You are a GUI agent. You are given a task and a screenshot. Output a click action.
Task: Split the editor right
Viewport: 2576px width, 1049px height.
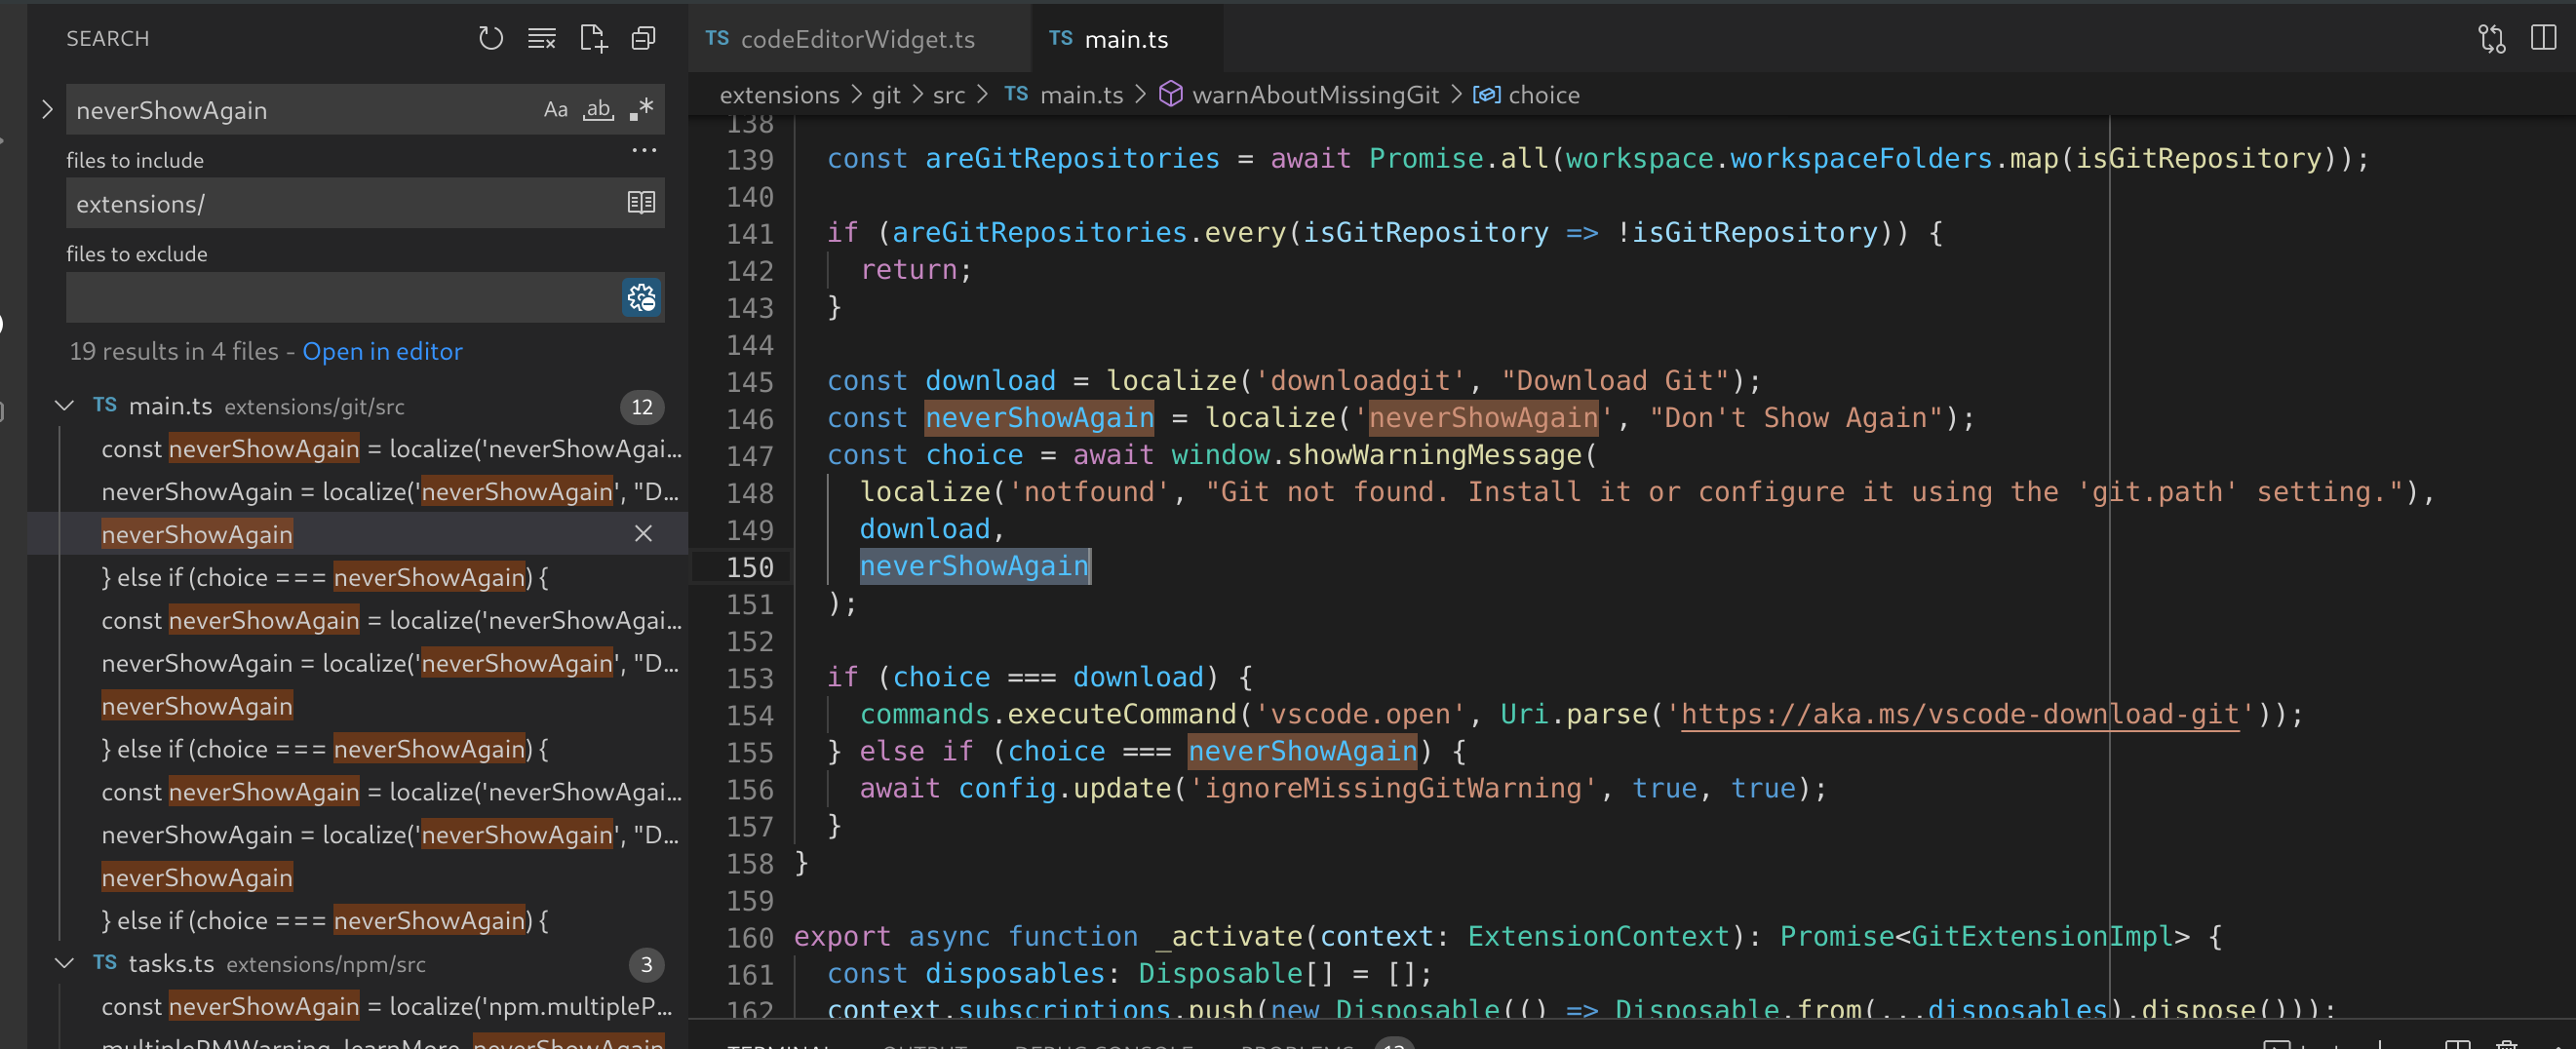pyautogui.click(x=2543, y=38)
